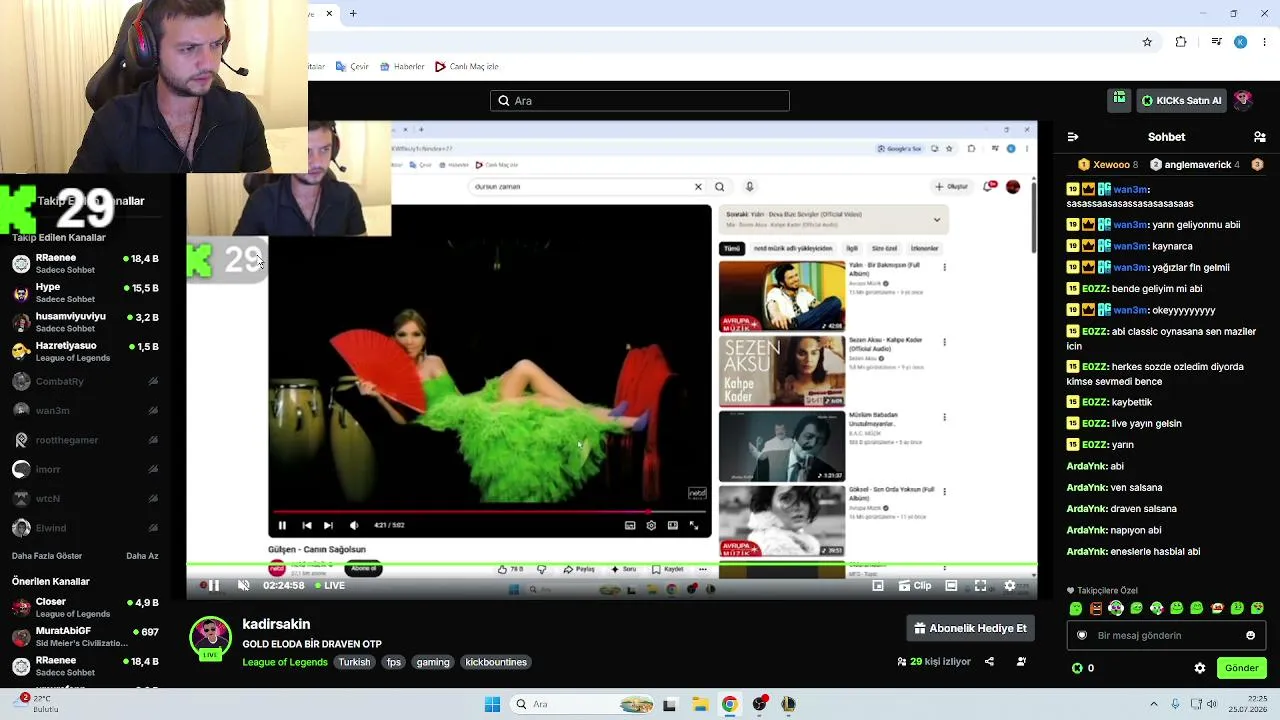Open File Explorer from the taskbar

point(700,704)
